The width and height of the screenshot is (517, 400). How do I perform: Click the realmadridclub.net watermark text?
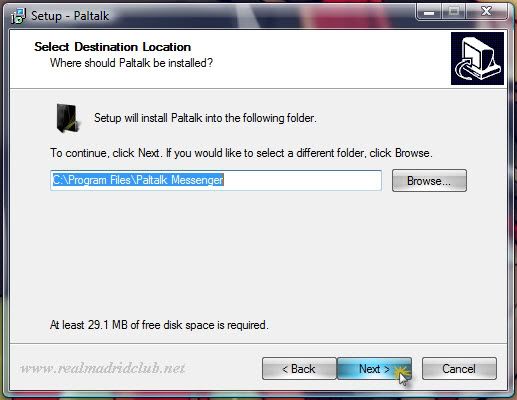(x=102, y=368)
